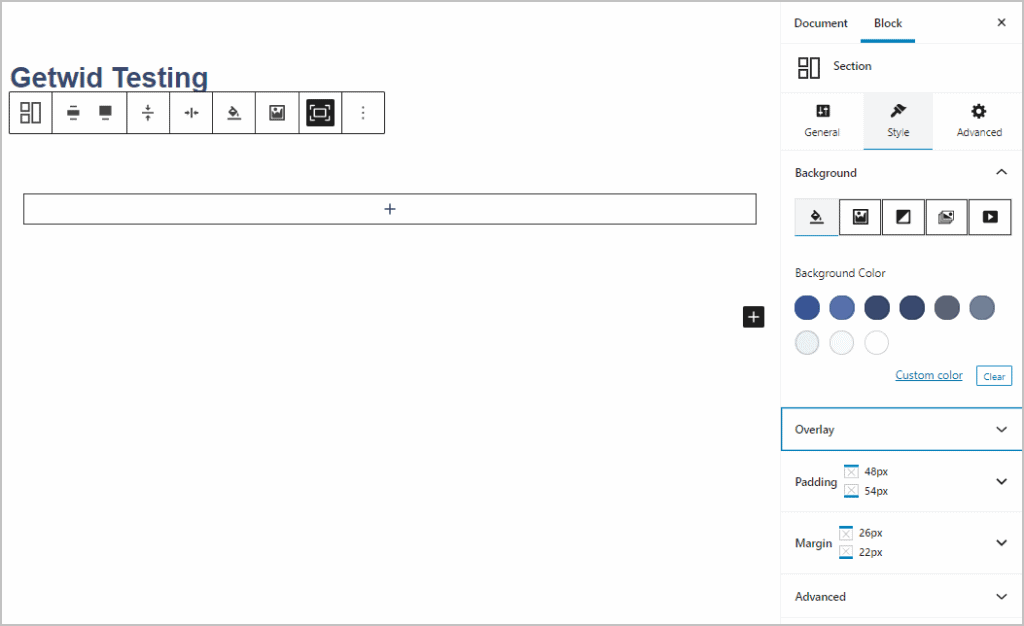Screen dimensions: 1024x626
Task: Toggle the highlighted content area toolbar icon
Action: pyautogui.click(x=320, y=113)
